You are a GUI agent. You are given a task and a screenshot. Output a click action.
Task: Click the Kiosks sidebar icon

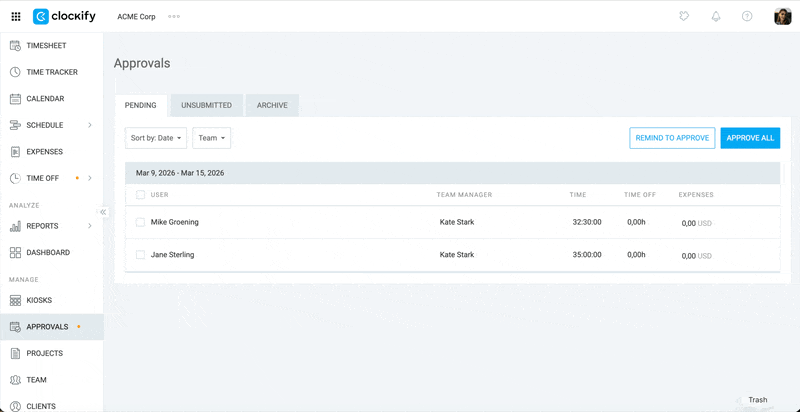(15, 300)
